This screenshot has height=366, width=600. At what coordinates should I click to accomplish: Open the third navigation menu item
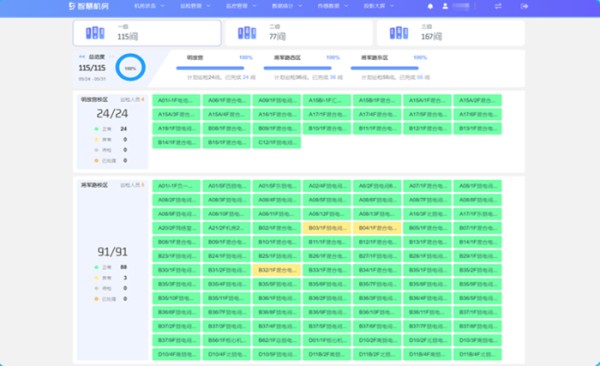click(x=241, y=6)
